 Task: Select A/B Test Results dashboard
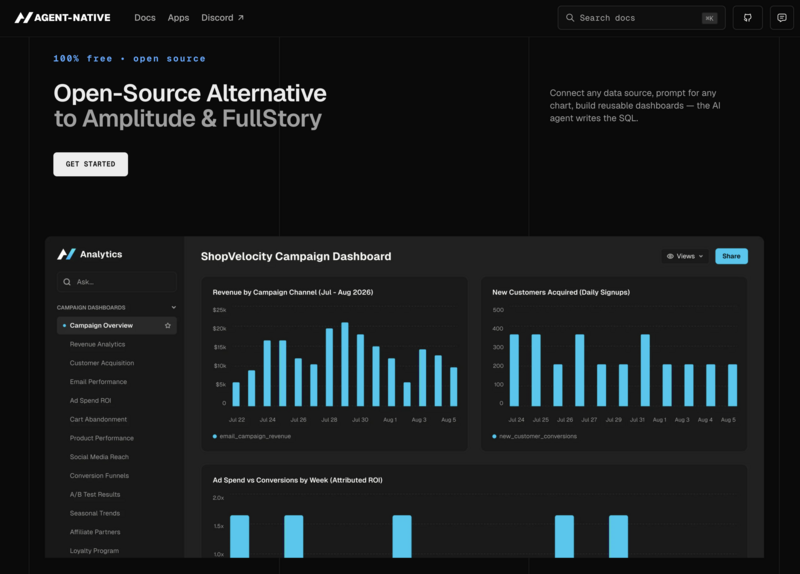pyautogui.click(x=95, y=494)
